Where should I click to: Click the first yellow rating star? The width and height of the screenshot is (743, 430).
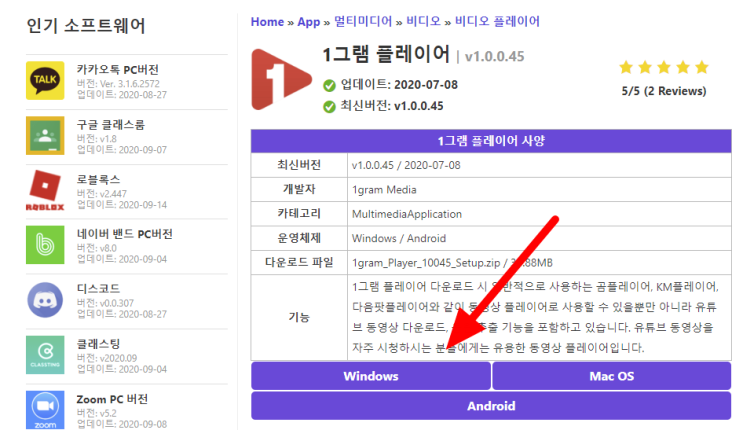(626, 67)
